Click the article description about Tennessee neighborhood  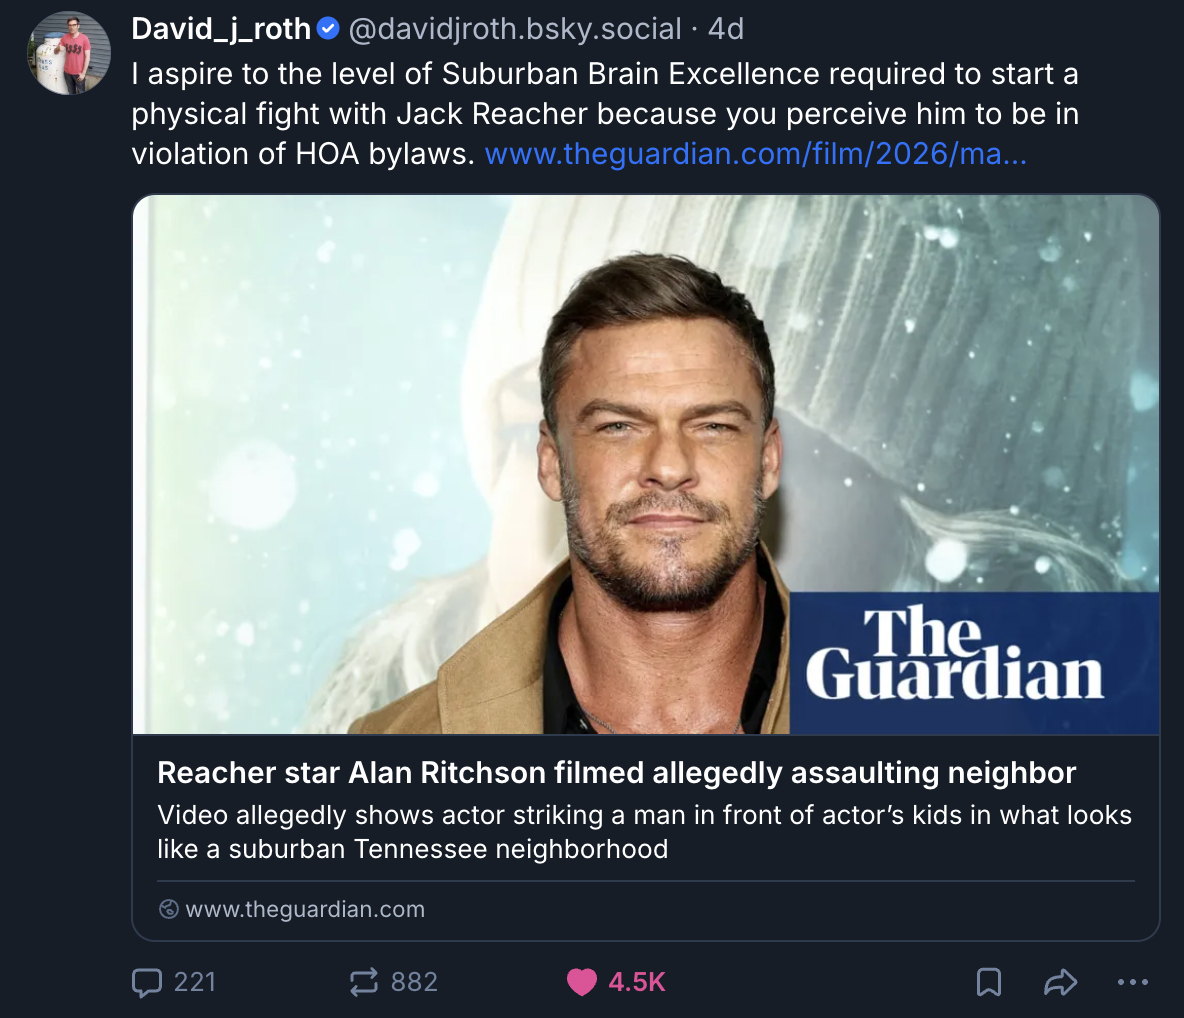[644, 832]
